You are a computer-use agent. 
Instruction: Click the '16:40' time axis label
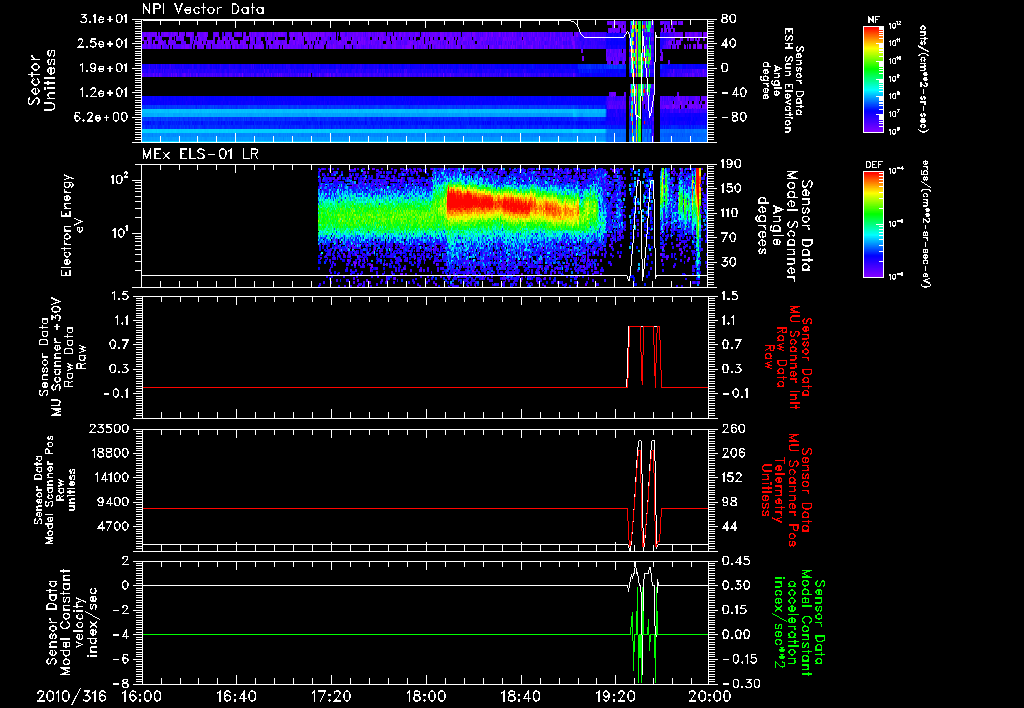(236, 696)
